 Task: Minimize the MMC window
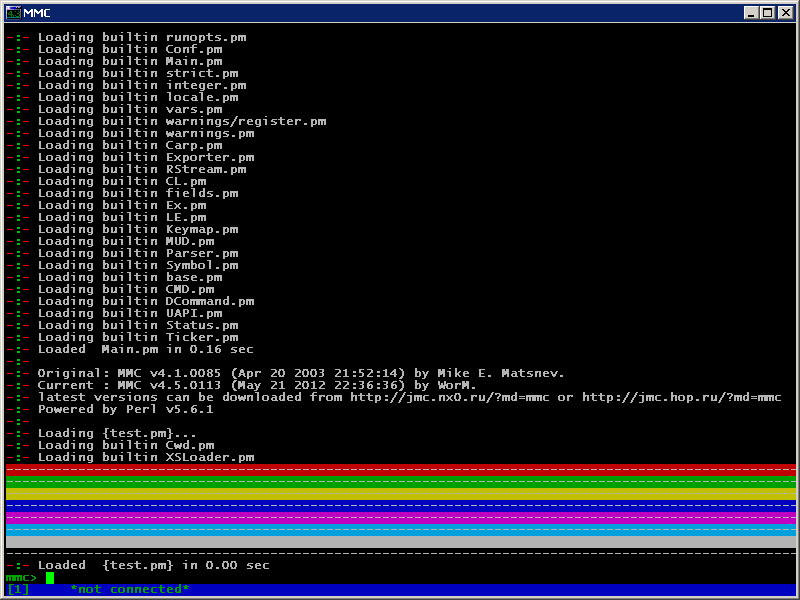[x=750, y=13]
